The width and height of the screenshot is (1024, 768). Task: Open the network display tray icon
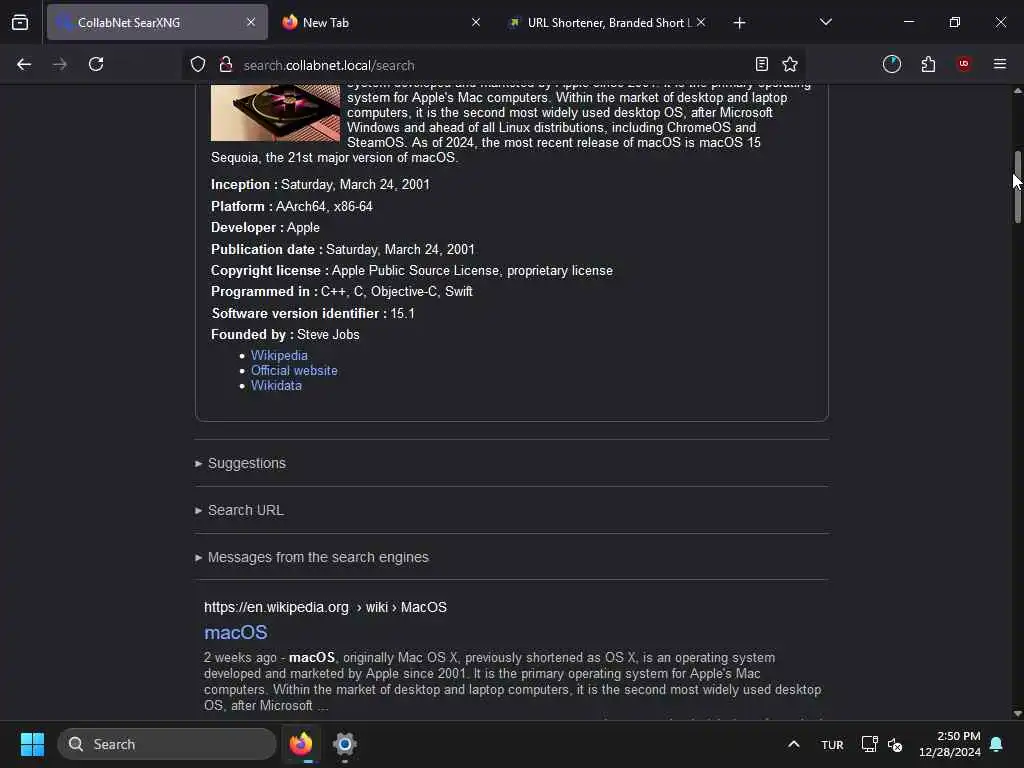(869, 744)
